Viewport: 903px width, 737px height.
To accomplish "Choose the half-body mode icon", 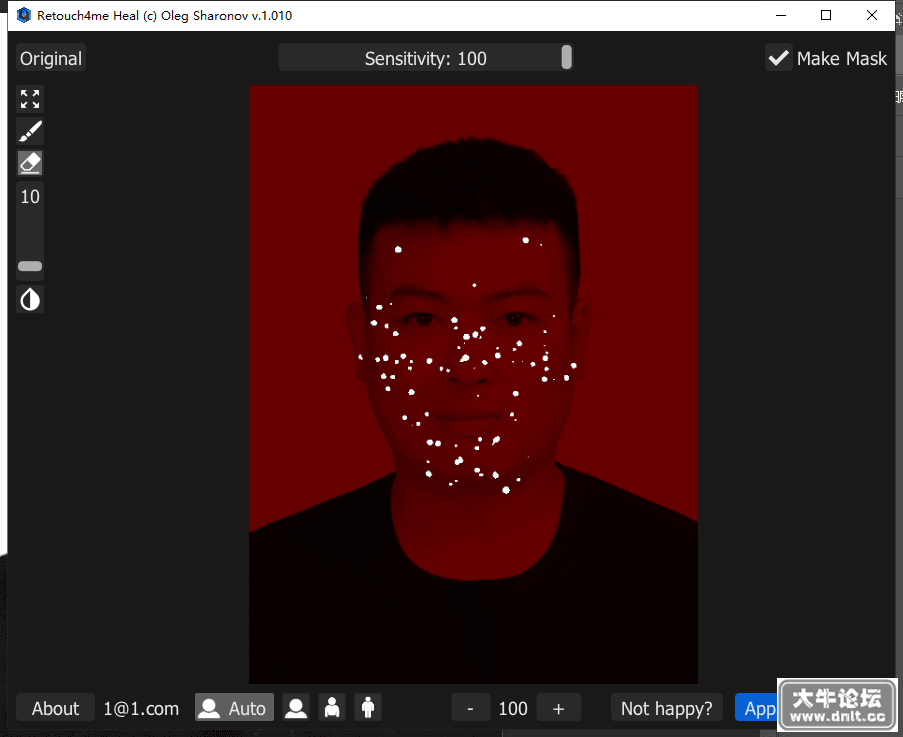I will pyautogui.click(x=332, y=708).
